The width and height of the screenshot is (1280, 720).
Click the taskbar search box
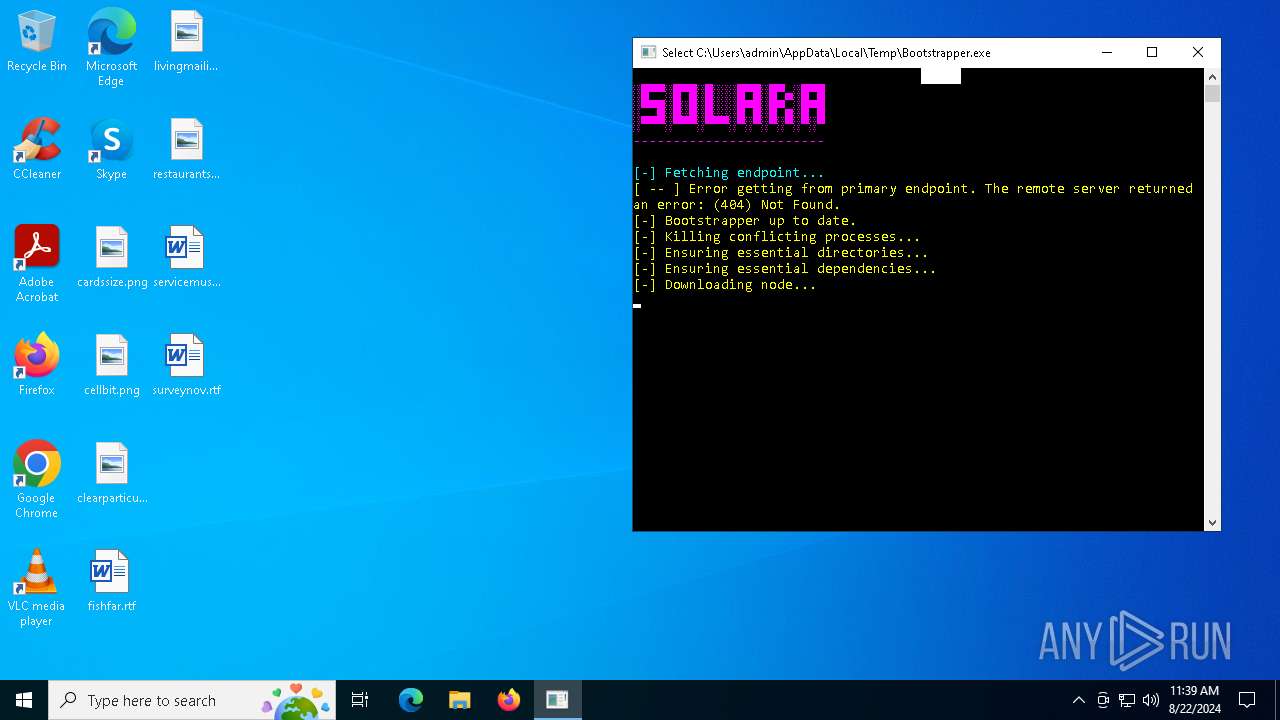[x=192, y=700]
